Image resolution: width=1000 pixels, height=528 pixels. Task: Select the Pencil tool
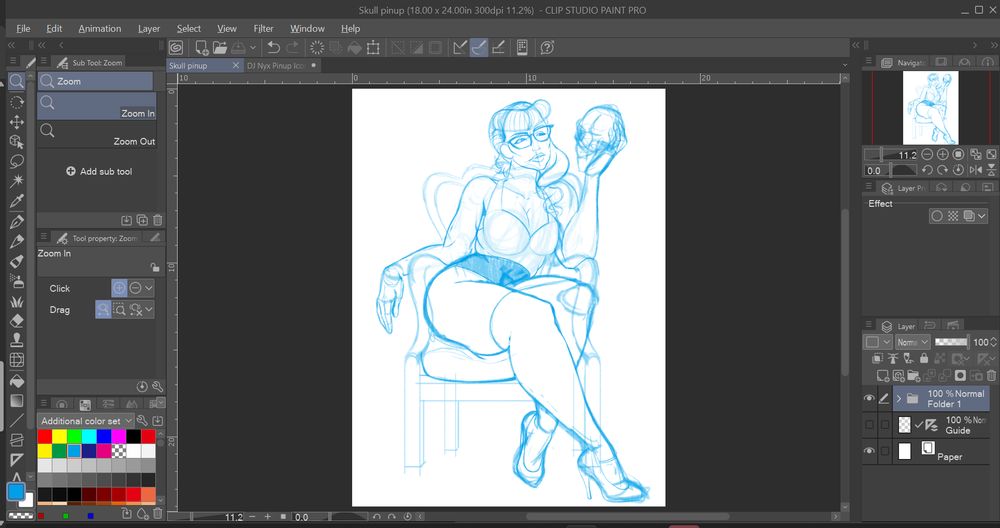click(x=17, y=241)
